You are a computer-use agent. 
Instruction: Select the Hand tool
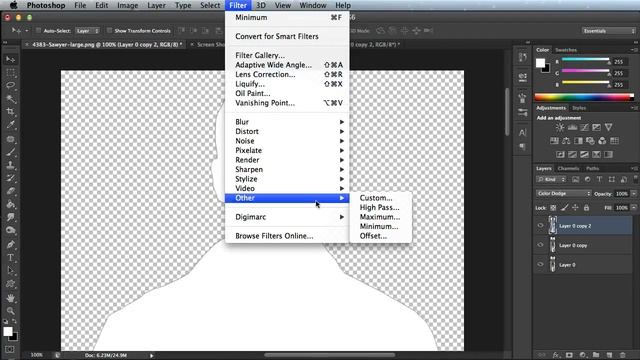pos(11,298)
